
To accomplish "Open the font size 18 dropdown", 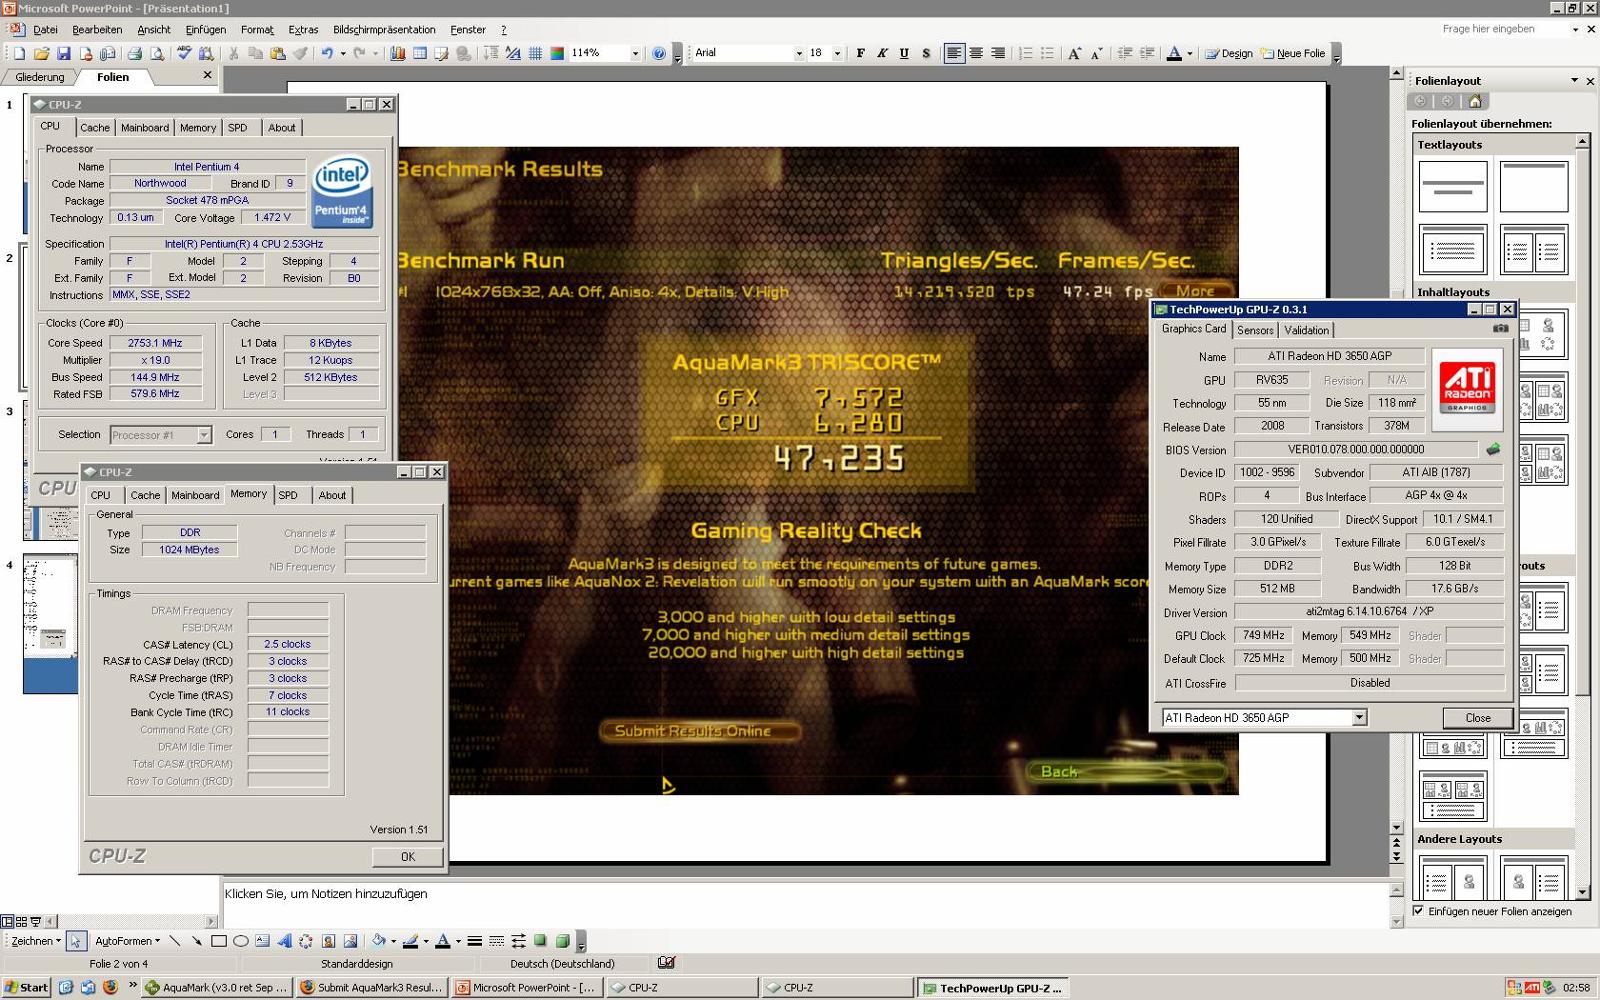I will click(837, 54).
